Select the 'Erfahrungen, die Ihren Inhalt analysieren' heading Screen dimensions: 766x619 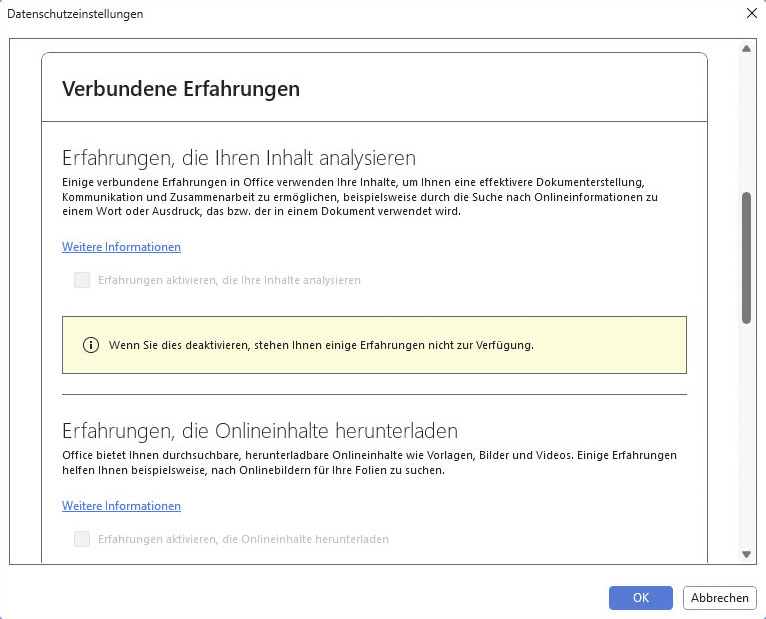click(x=239, y=158)
